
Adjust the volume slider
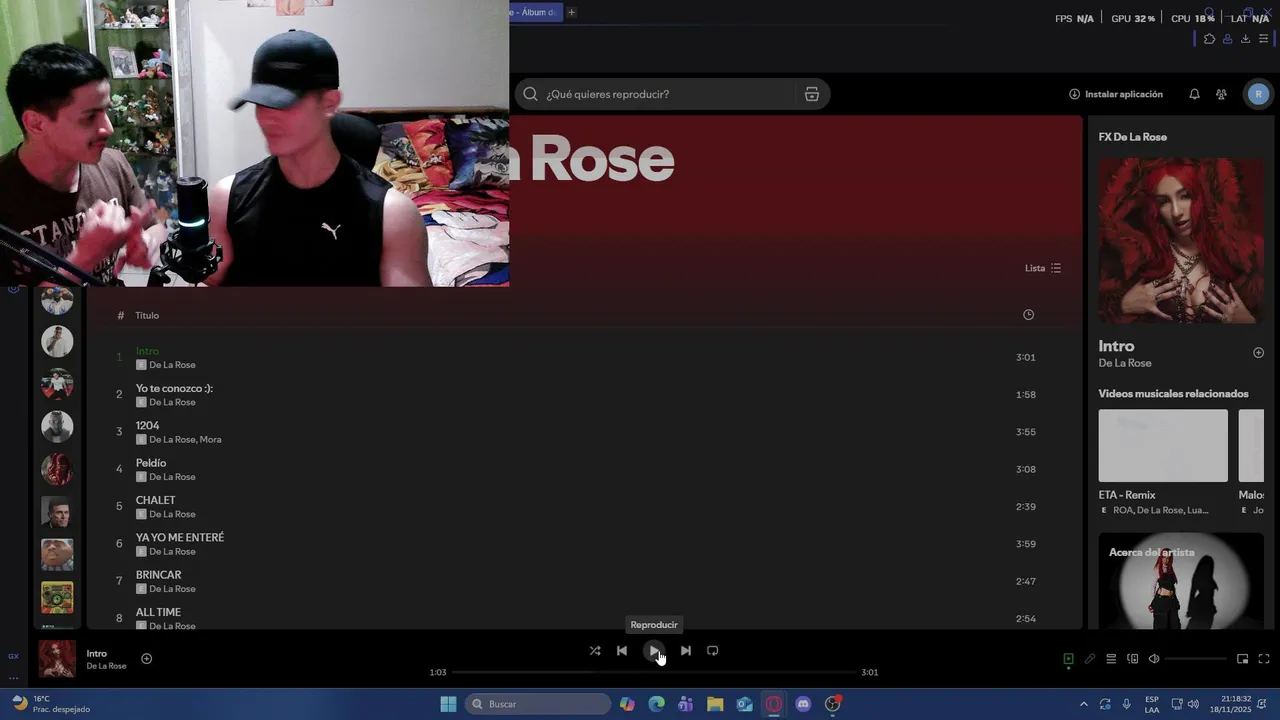tap(1196, 659)
